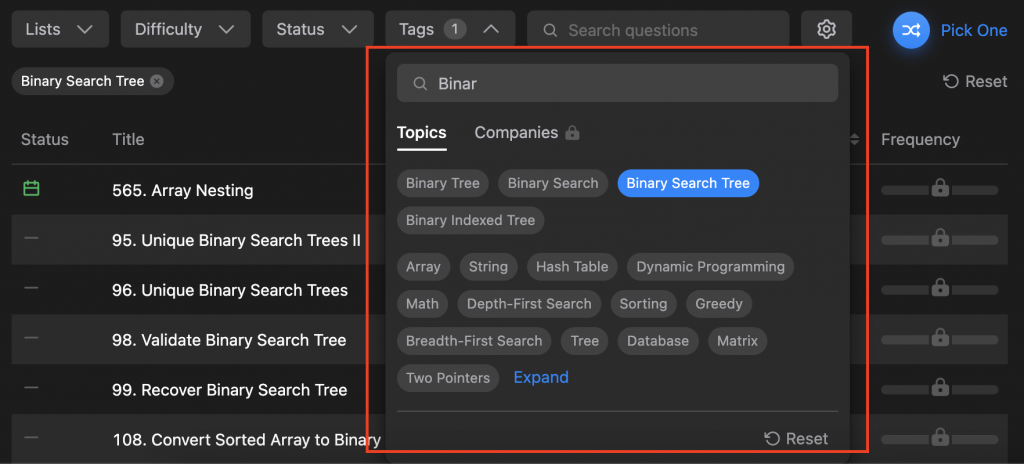Toggle the Binary Tree topic tag
Viewport: 1024px width, 464px height.
click(443, 183)
